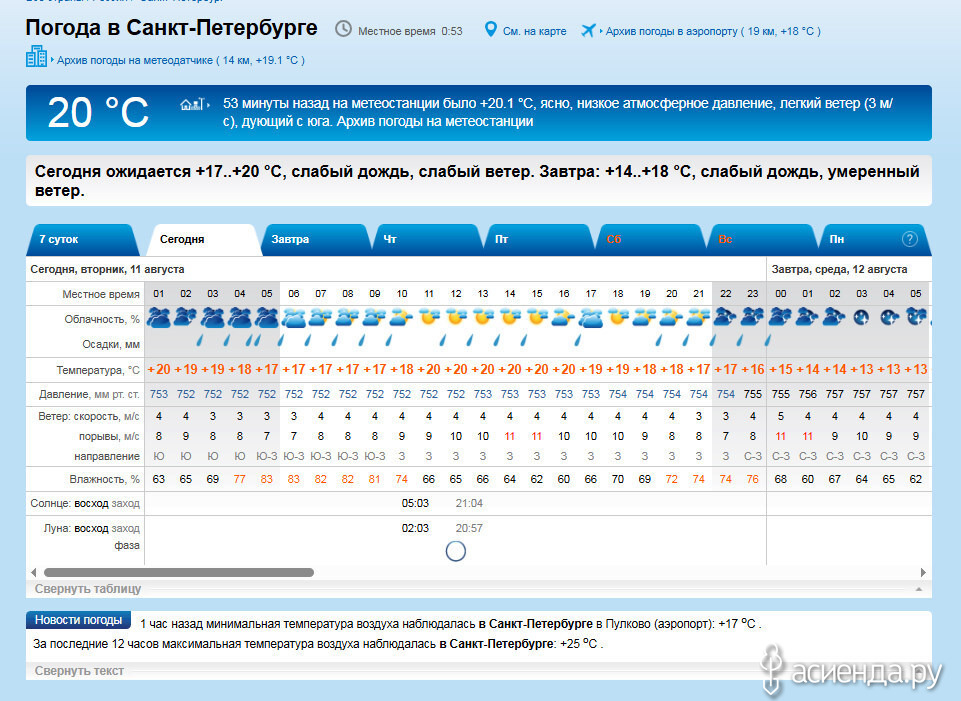The height and width of the screenshot is (701, 961).
Task: Click the Местное время row label
Action: tap(101, 294)
